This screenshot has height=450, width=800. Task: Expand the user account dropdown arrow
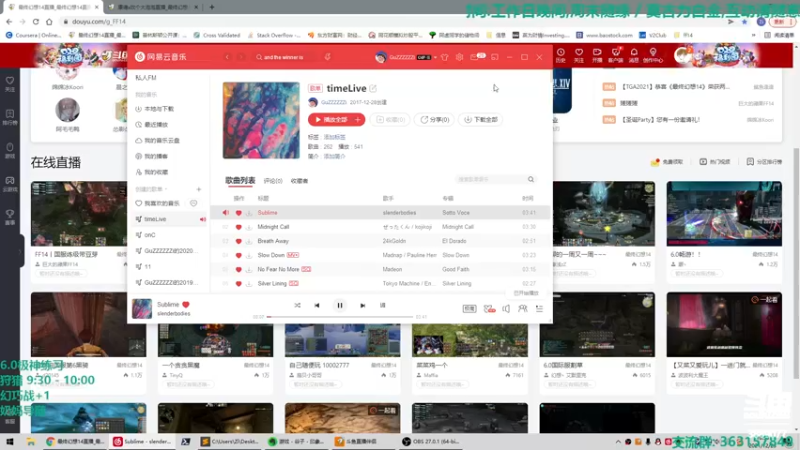coord(435,57)
